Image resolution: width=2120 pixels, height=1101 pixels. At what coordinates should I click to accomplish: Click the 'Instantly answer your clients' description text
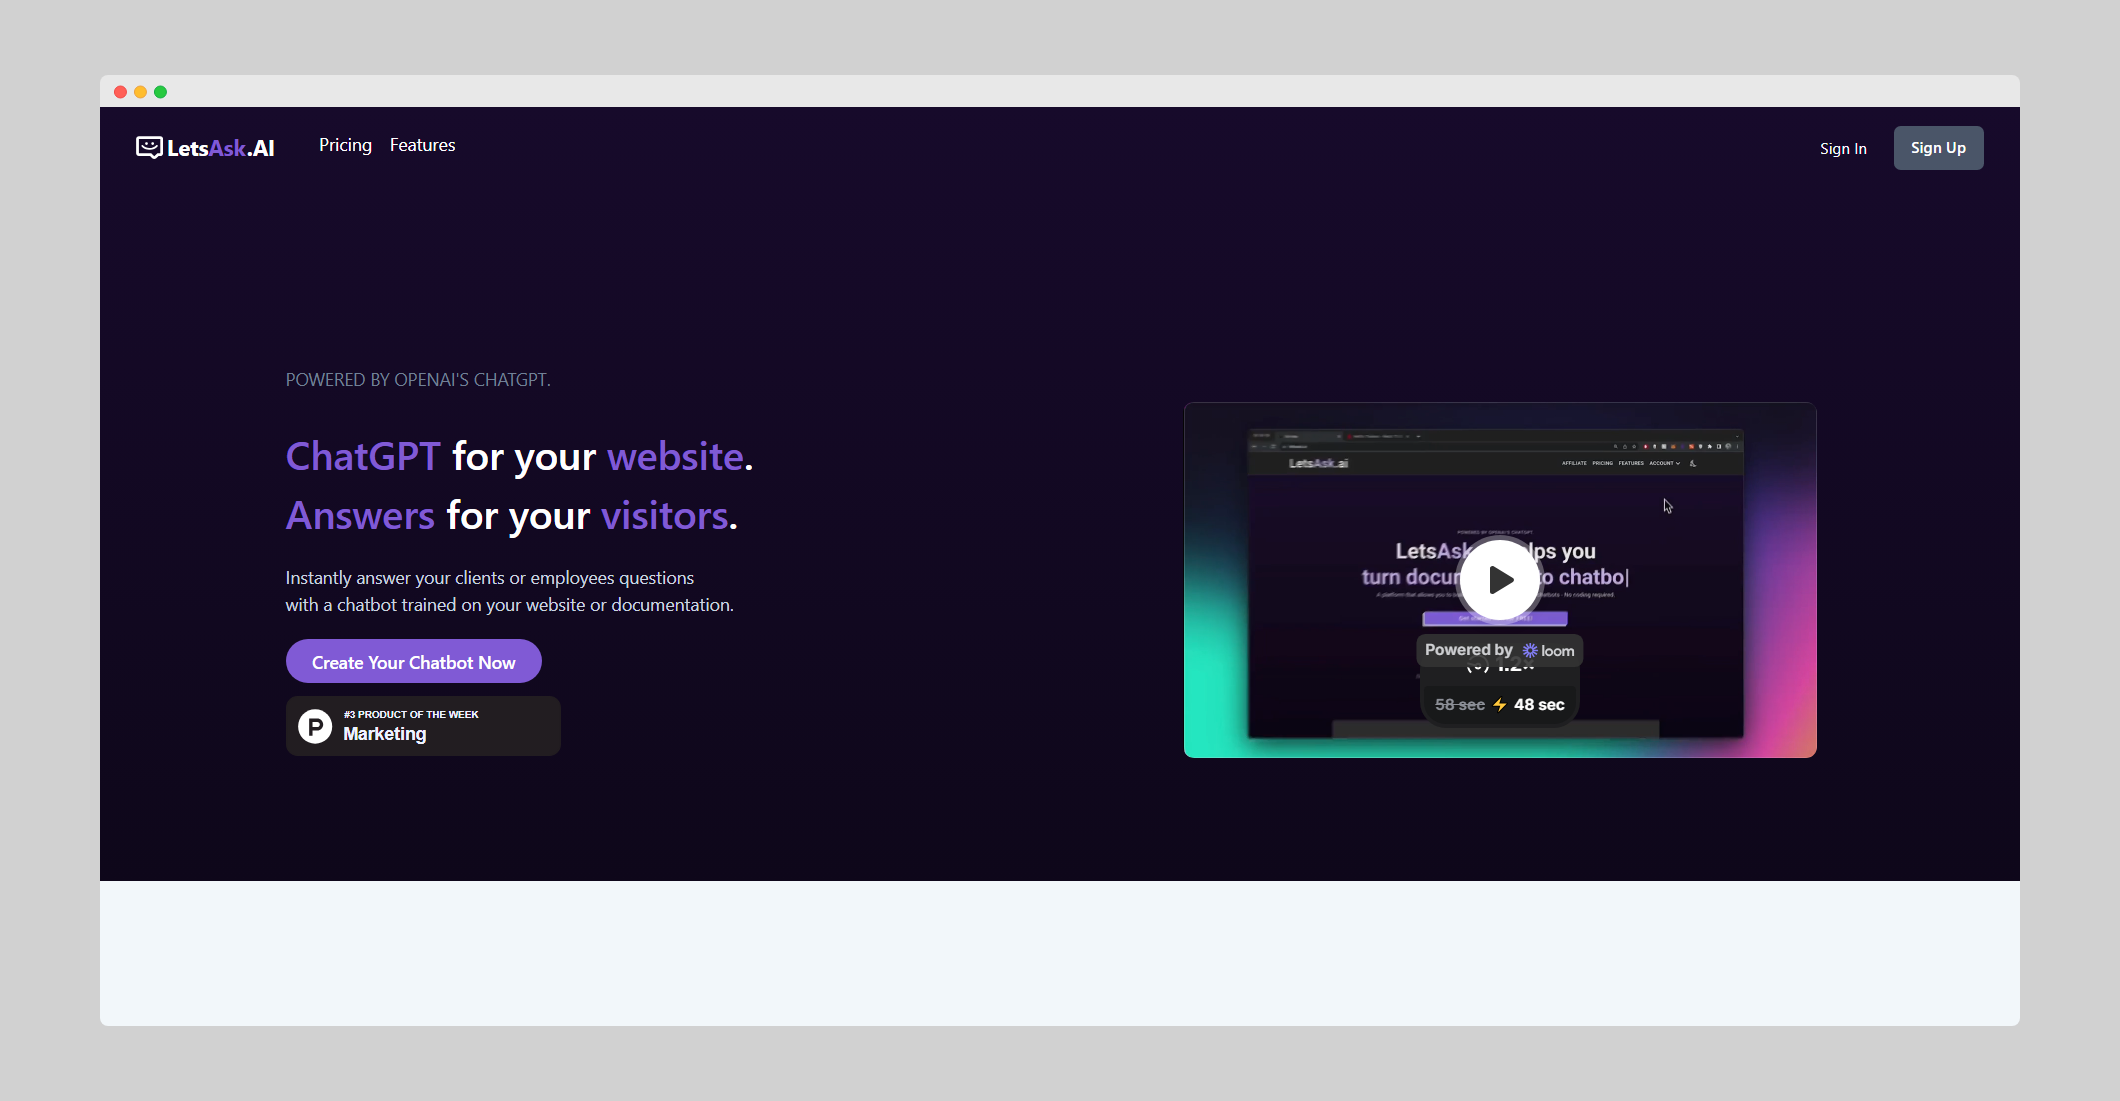click(x=509, y=591)
